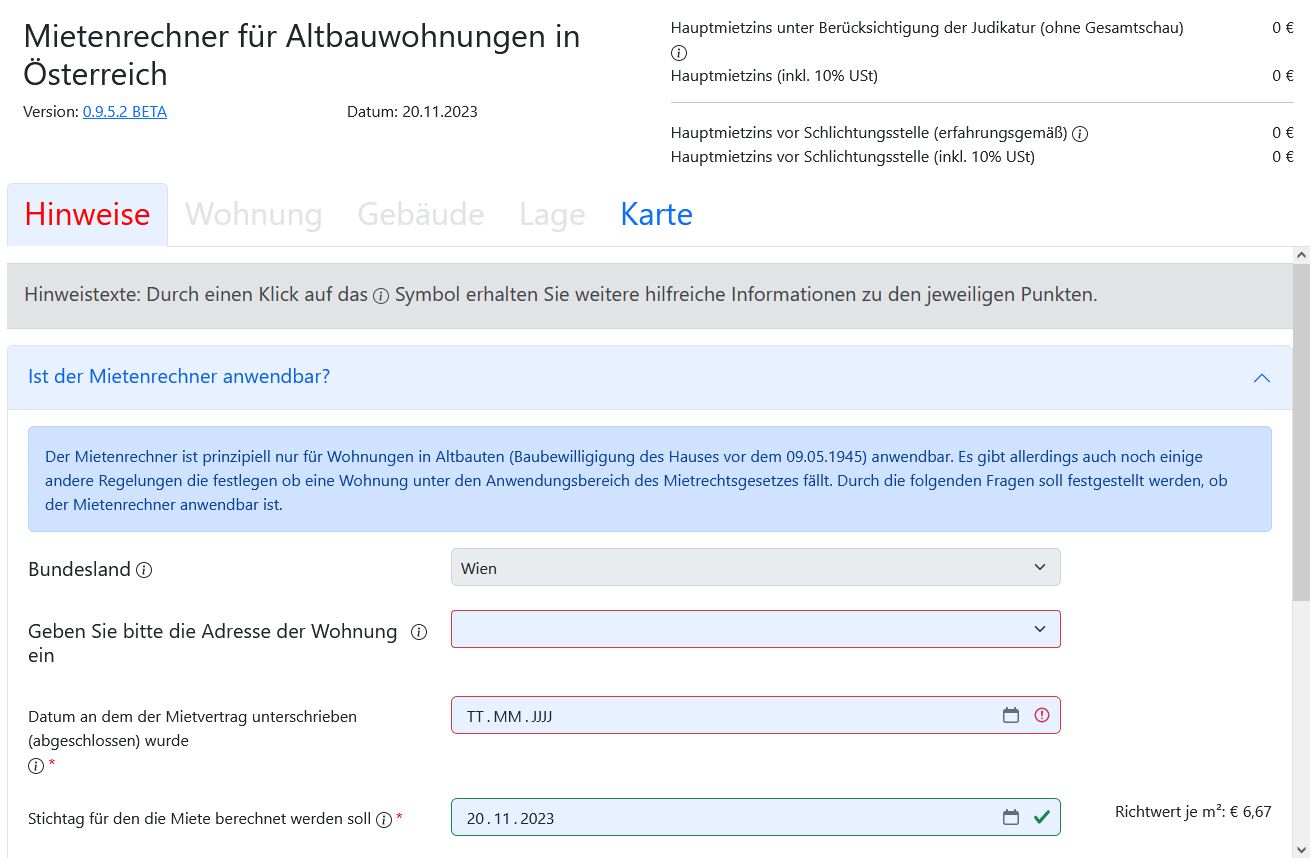Open the address combo box

(755, 629)
